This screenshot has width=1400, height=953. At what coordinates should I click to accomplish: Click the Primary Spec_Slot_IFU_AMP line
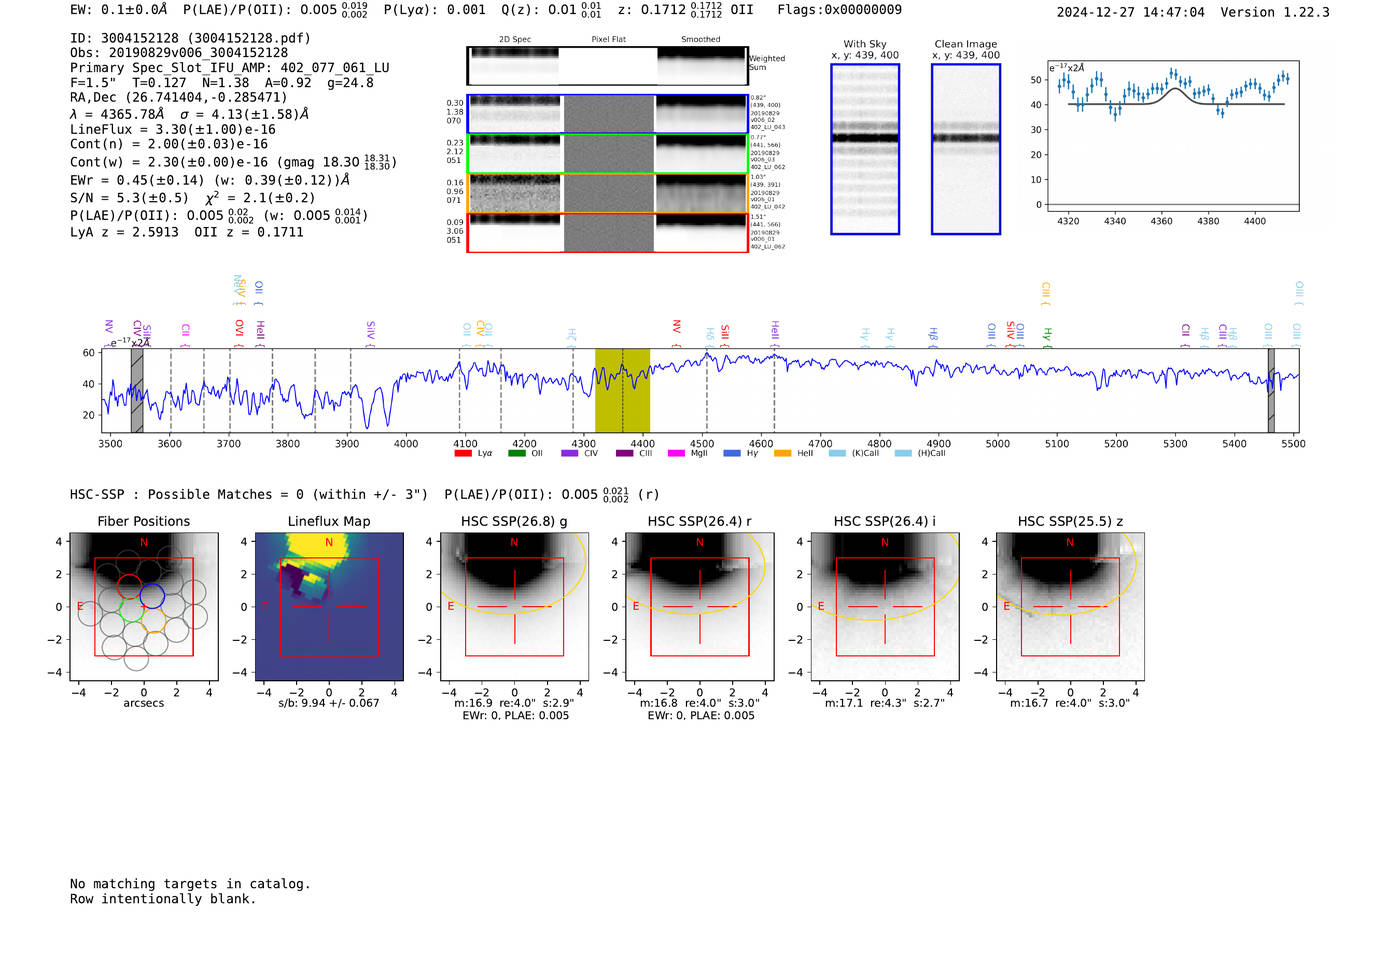tap(230, 67)
